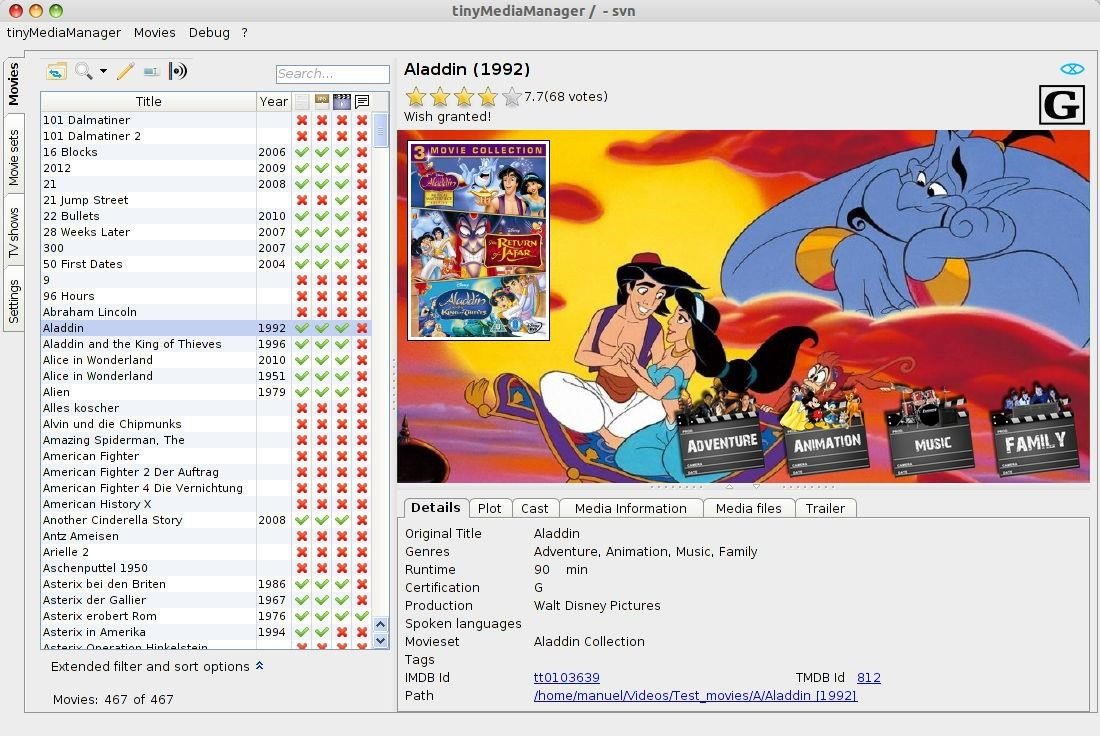
Task: Click the Aladdin movie poster thumbnail
Action: [x=478, y=241]
